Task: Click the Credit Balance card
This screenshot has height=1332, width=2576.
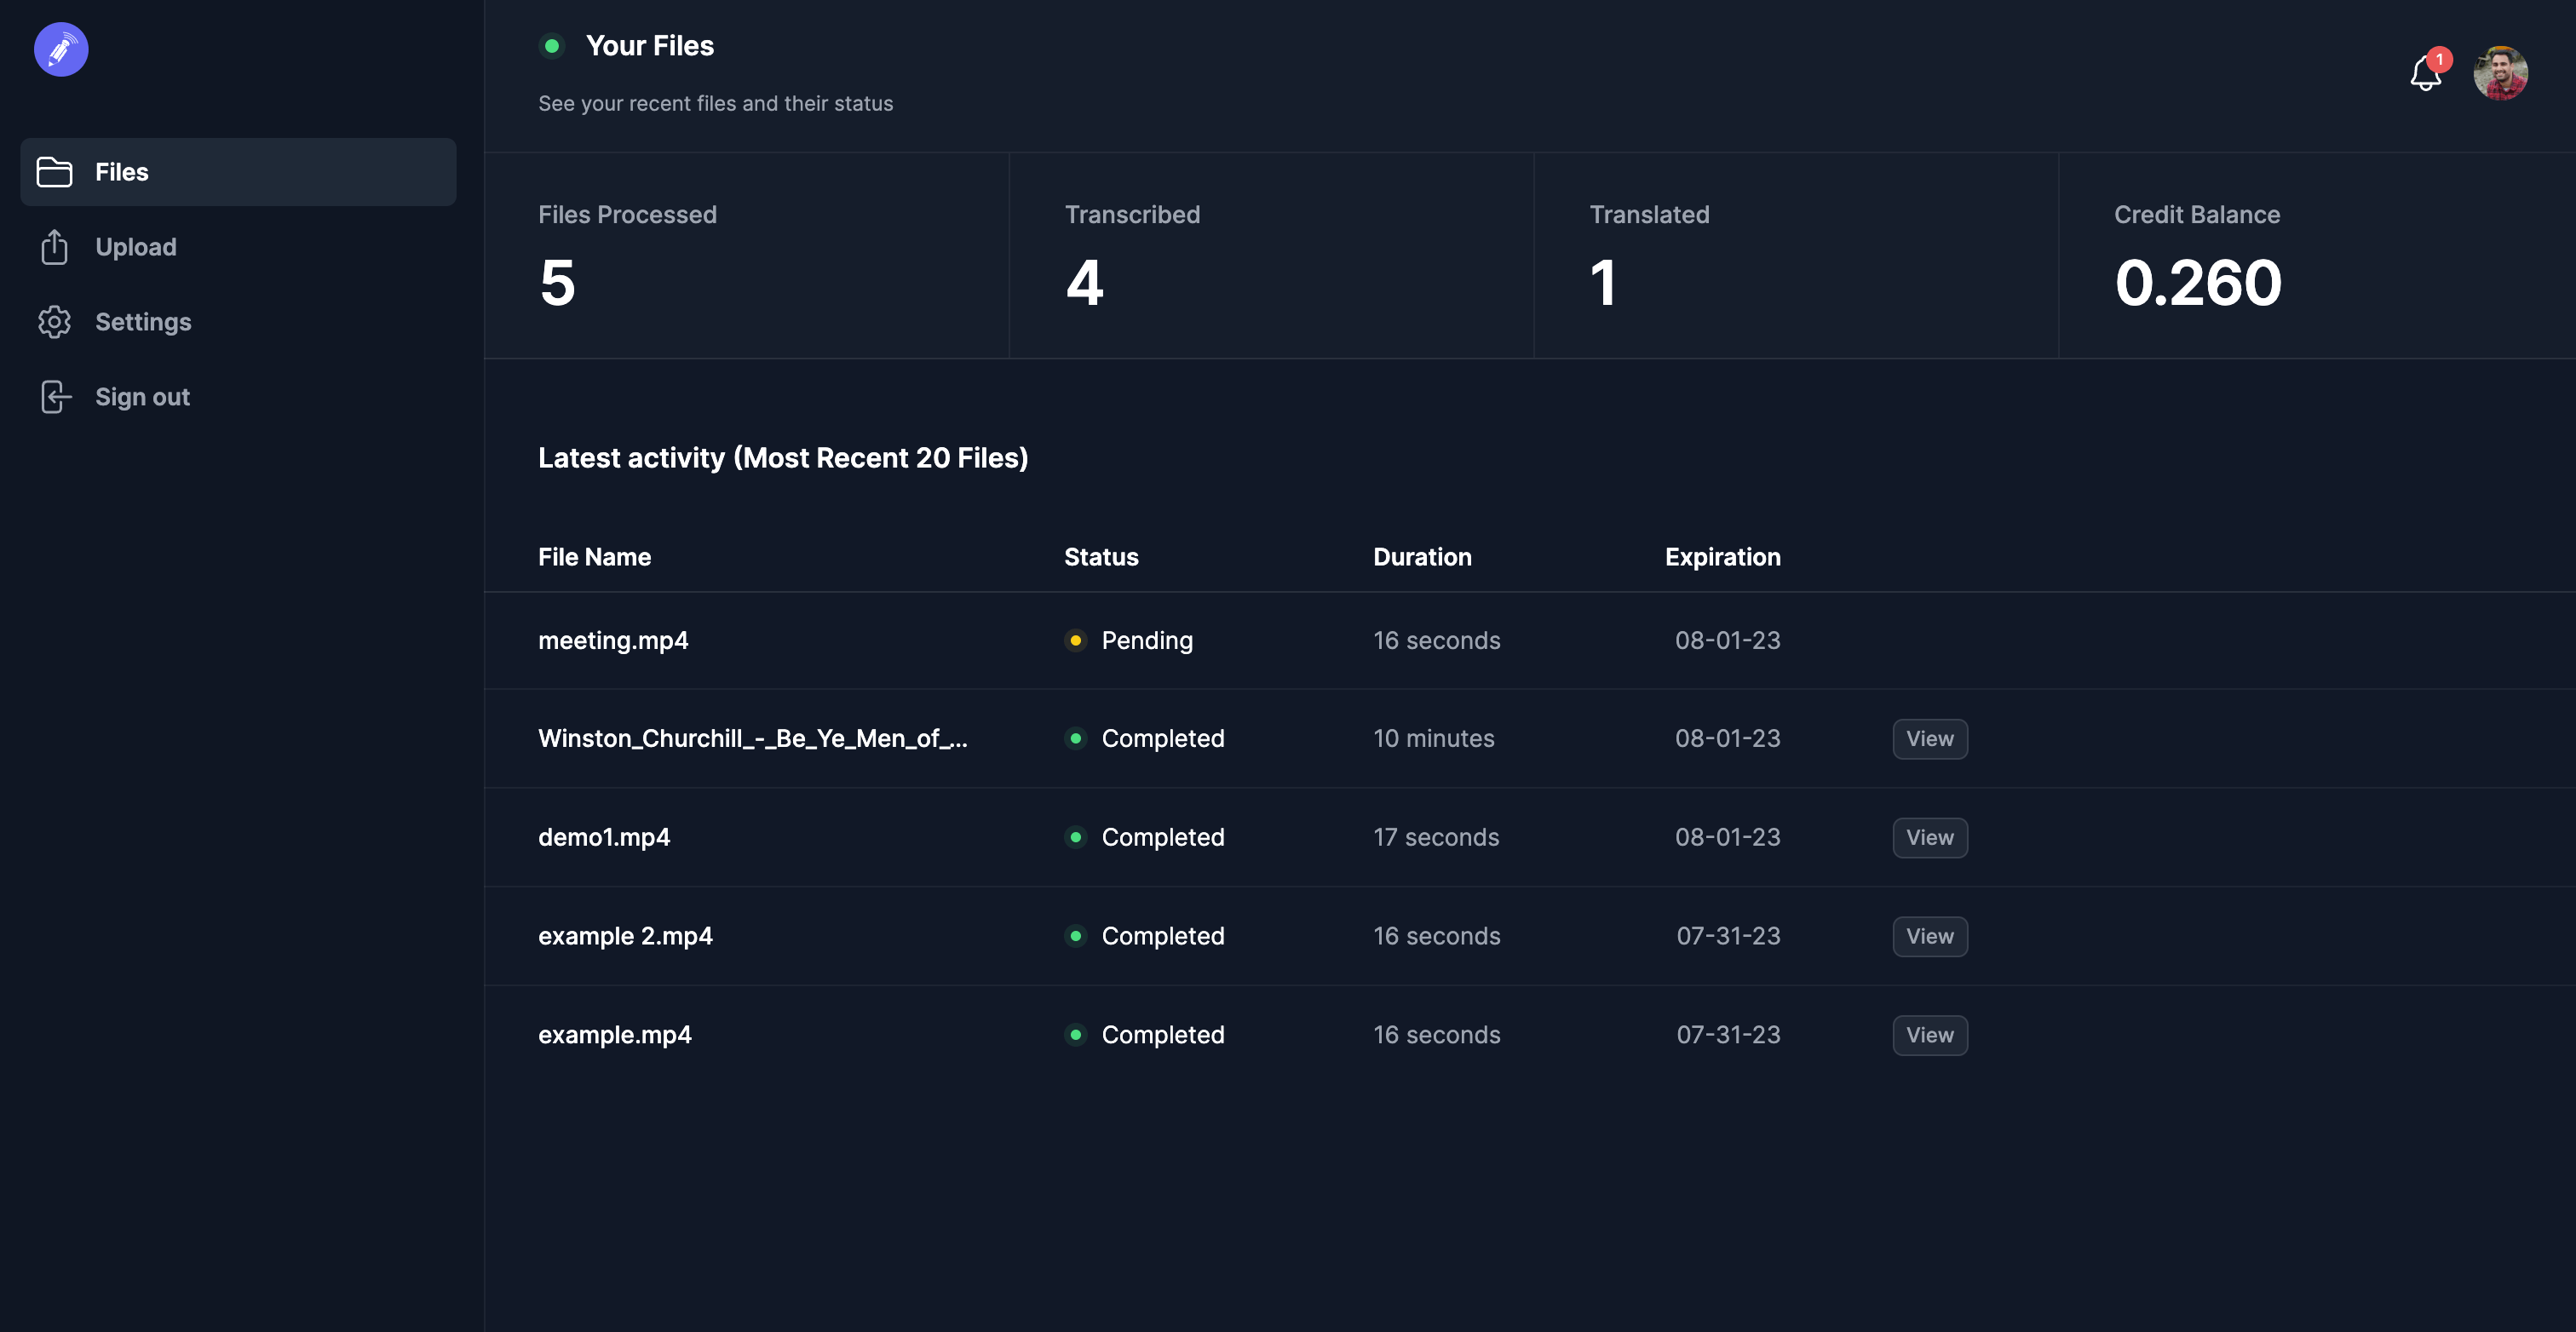Action: click(x=2316, y=256)
